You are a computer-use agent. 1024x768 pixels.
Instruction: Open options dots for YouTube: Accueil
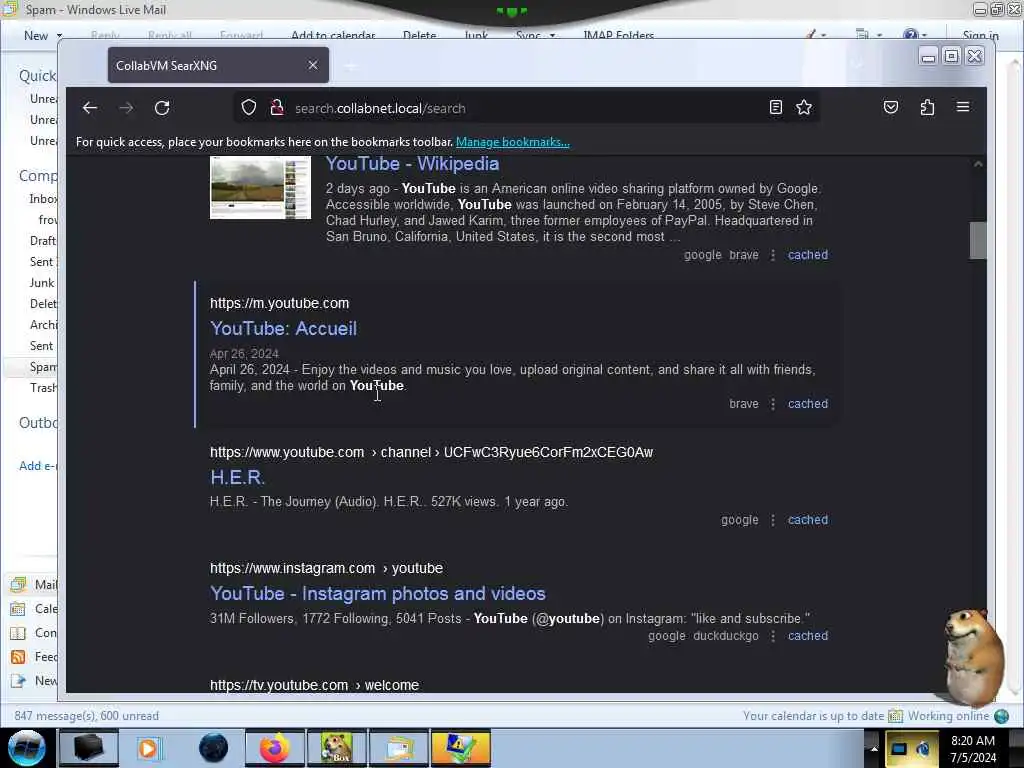[x=773, y=404]
